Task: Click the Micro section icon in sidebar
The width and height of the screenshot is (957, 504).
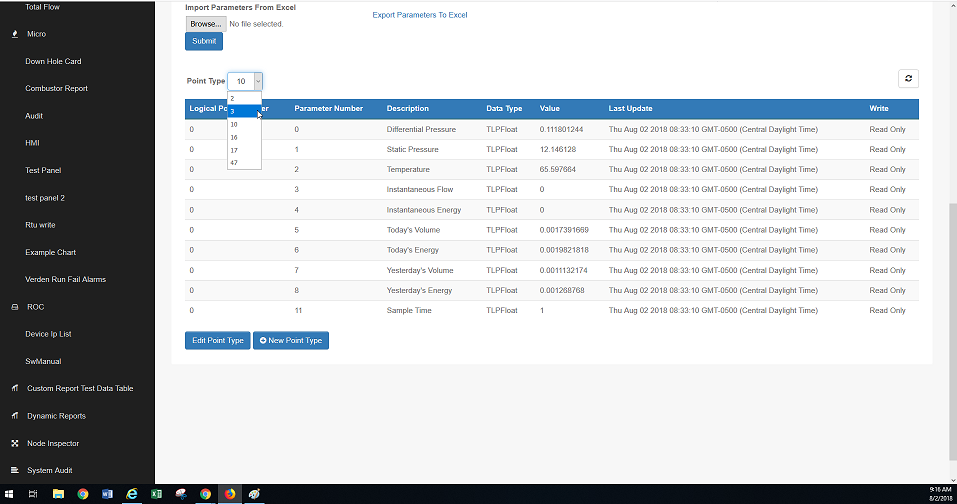Action: click(15, 34)
